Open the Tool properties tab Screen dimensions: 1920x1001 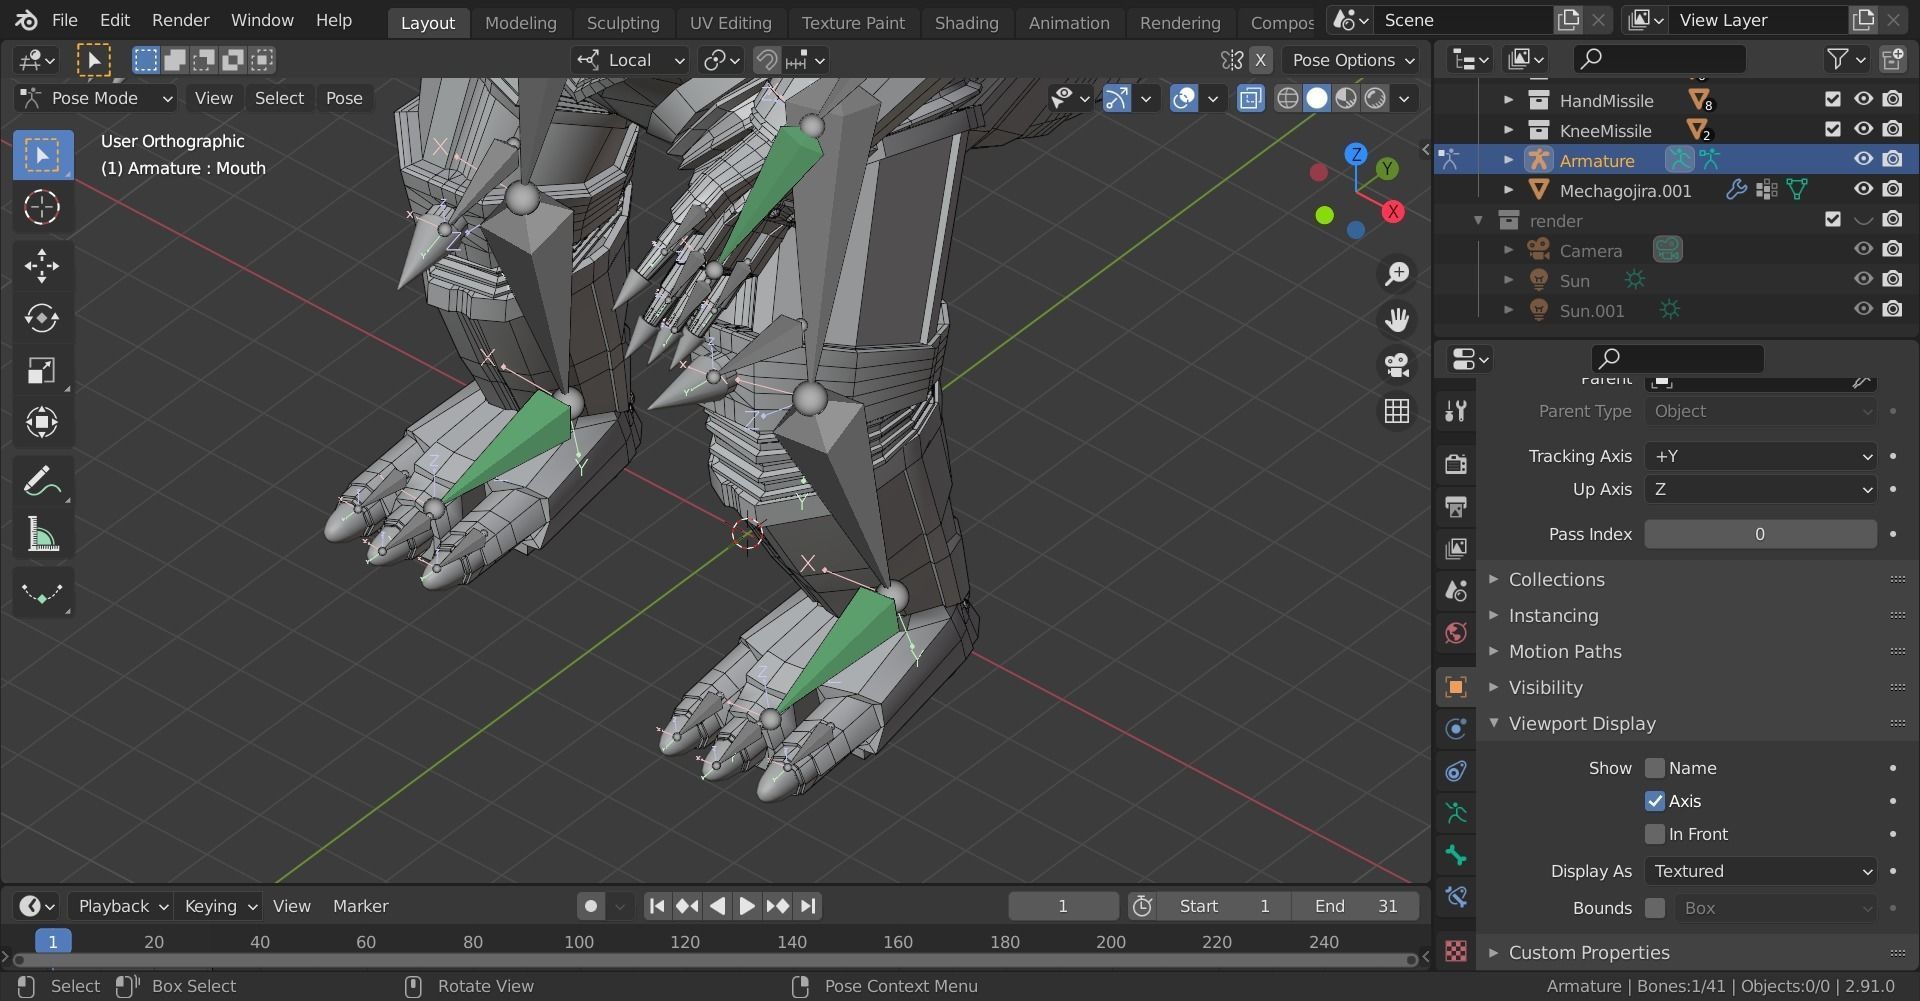pyautogui.click(x=1456, y=411)
